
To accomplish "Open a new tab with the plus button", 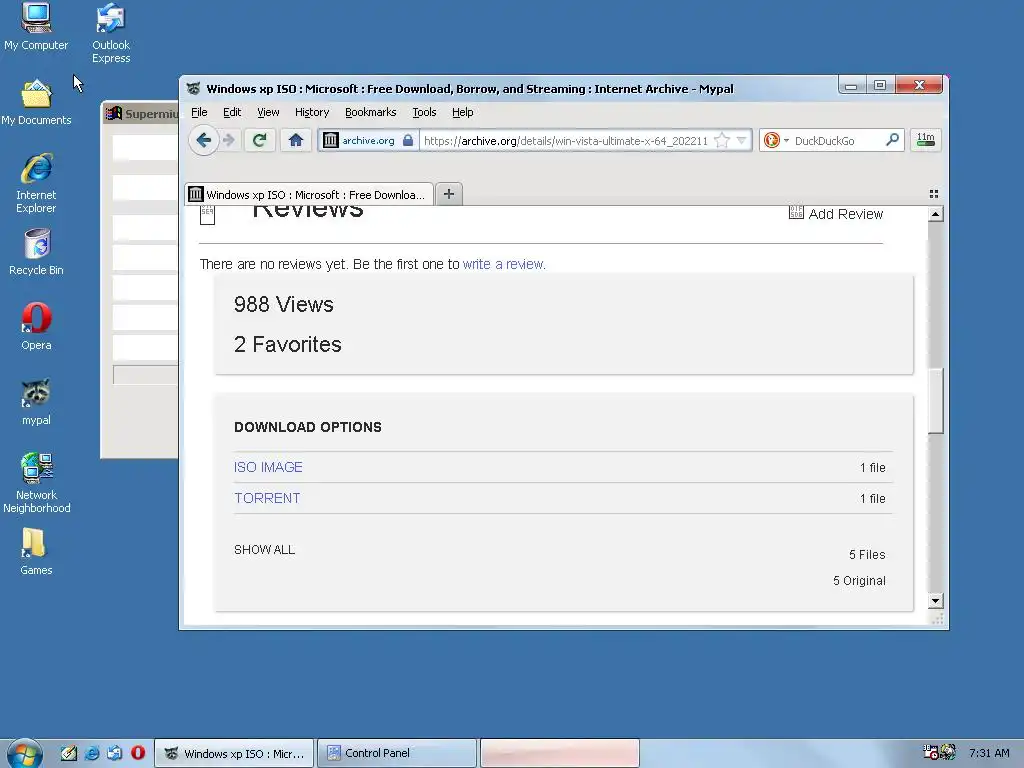I will pyautogui.click(x=449, y=194).
